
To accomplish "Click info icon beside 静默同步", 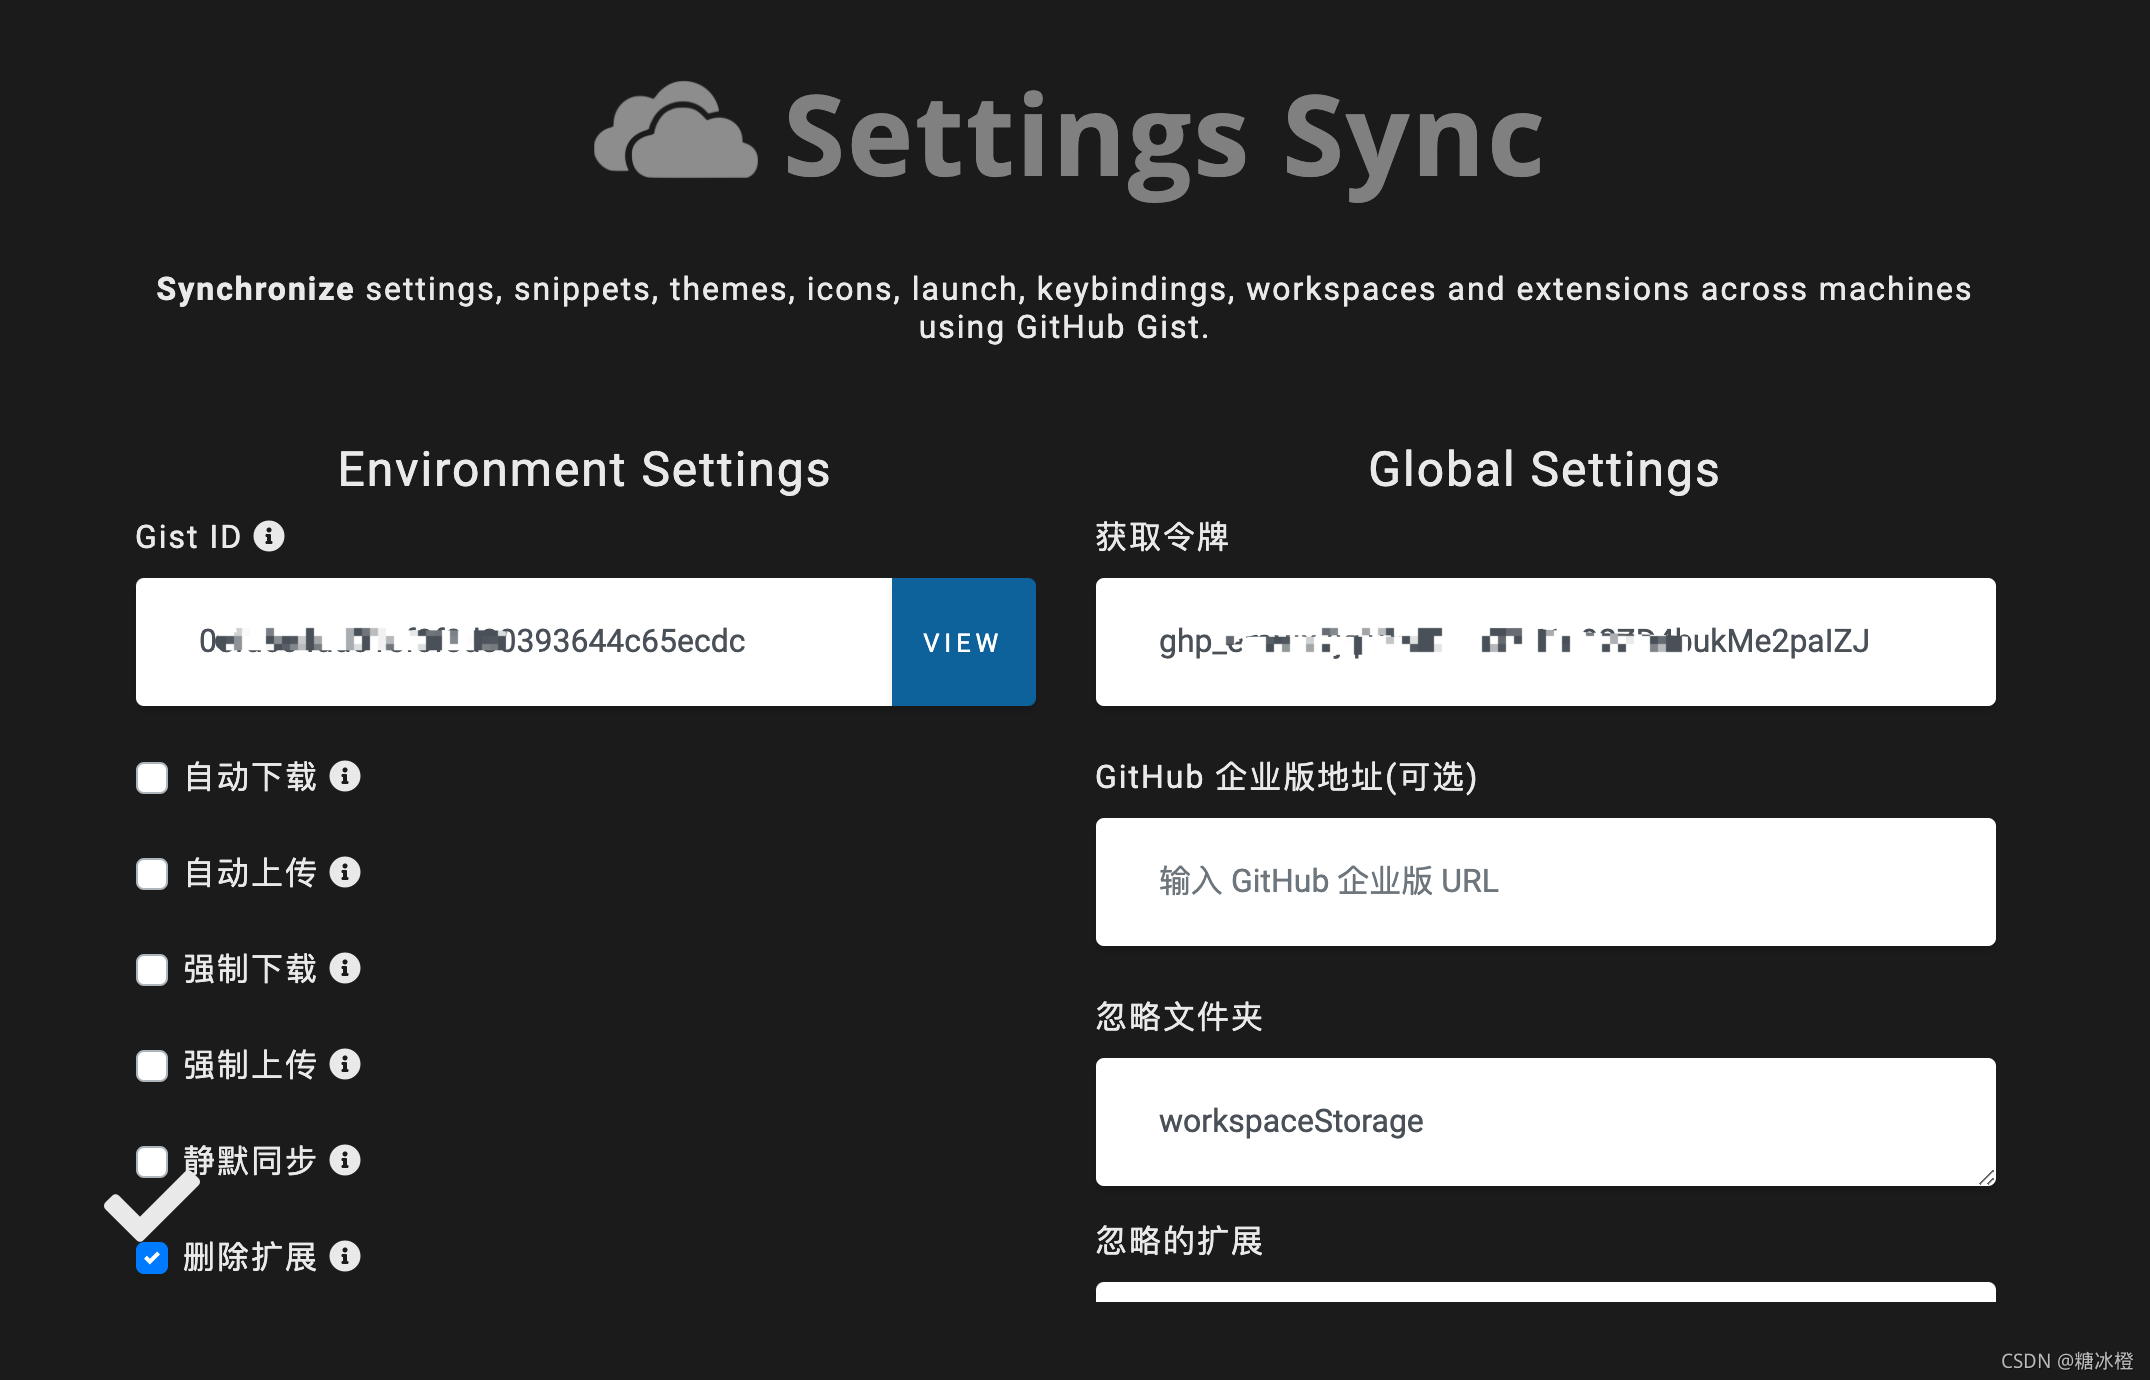I will pos(345,1160).
